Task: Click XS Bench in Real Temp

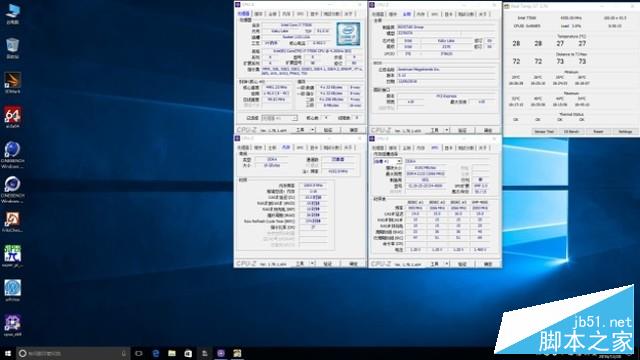Action: (571, 131)
